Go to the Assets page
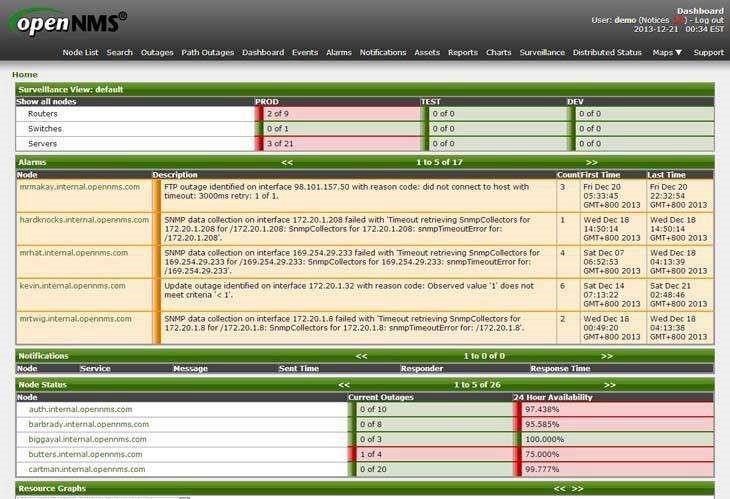 coord(427,53)
